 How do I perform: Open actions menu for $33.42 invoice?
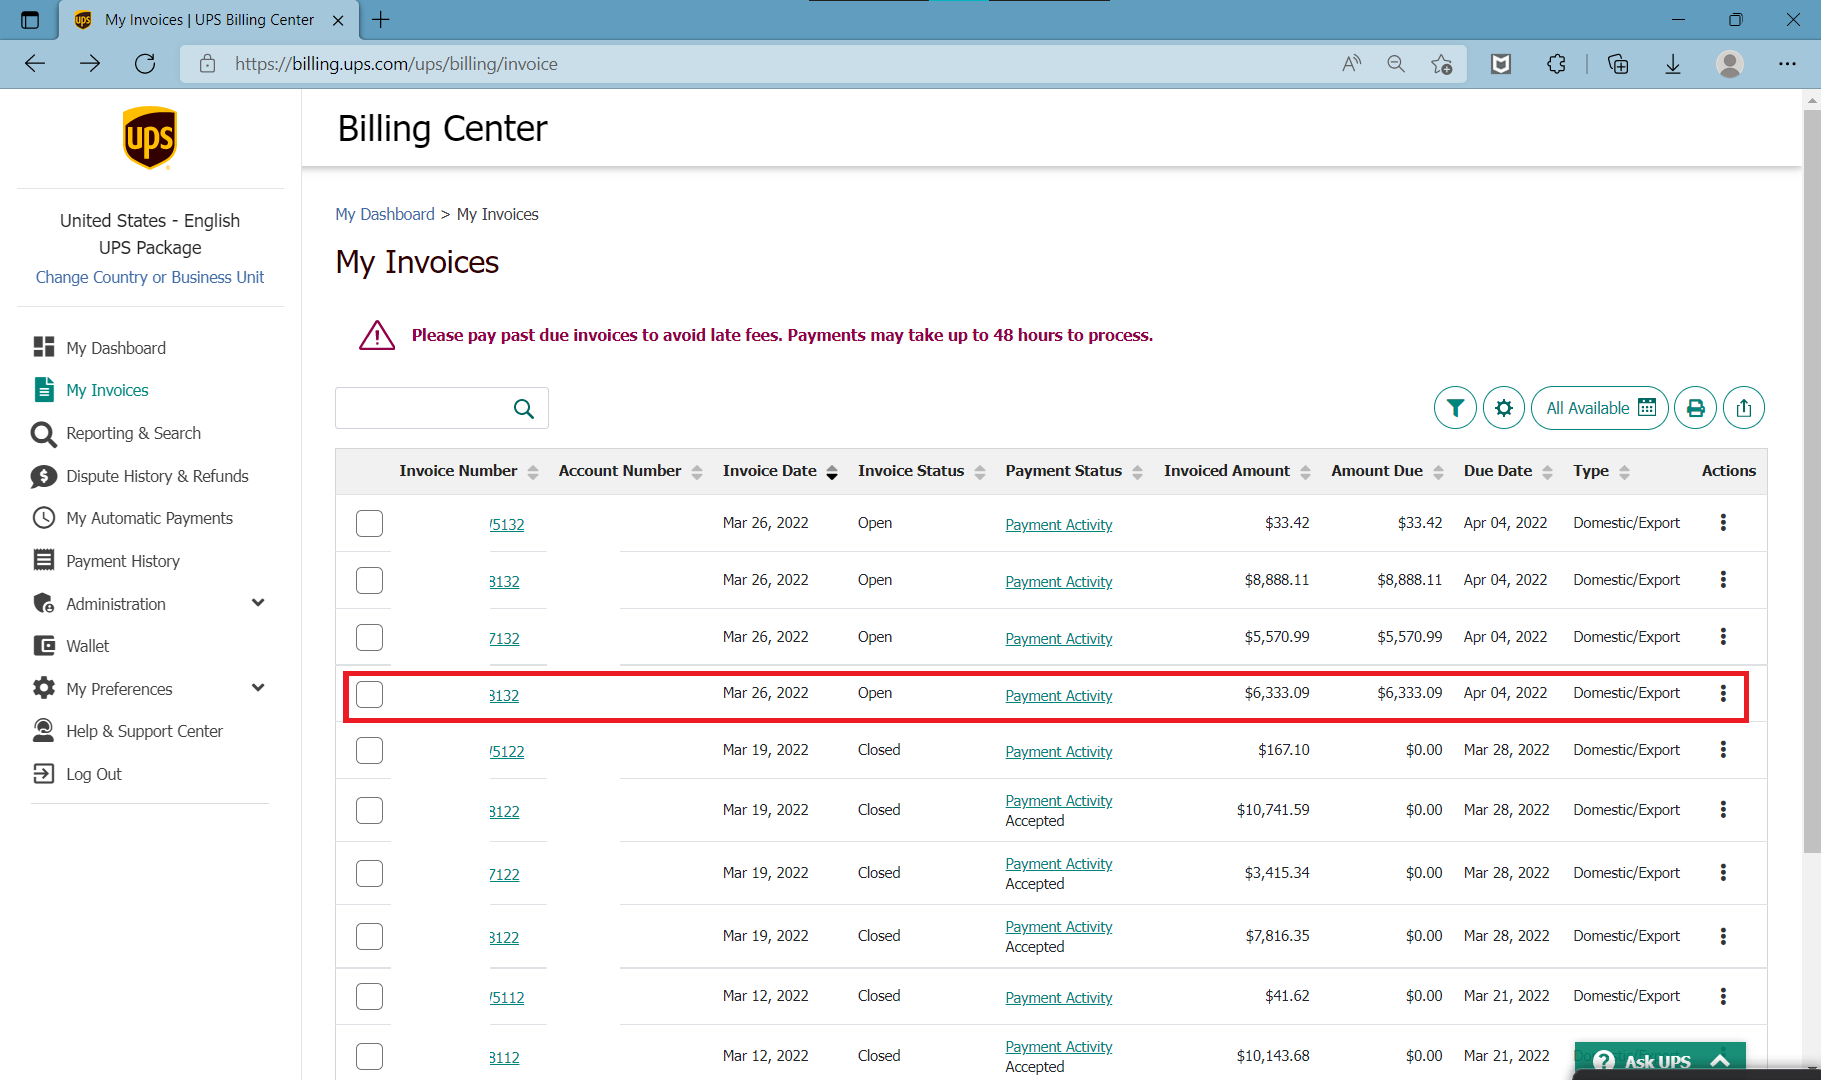coord(1723,523)
